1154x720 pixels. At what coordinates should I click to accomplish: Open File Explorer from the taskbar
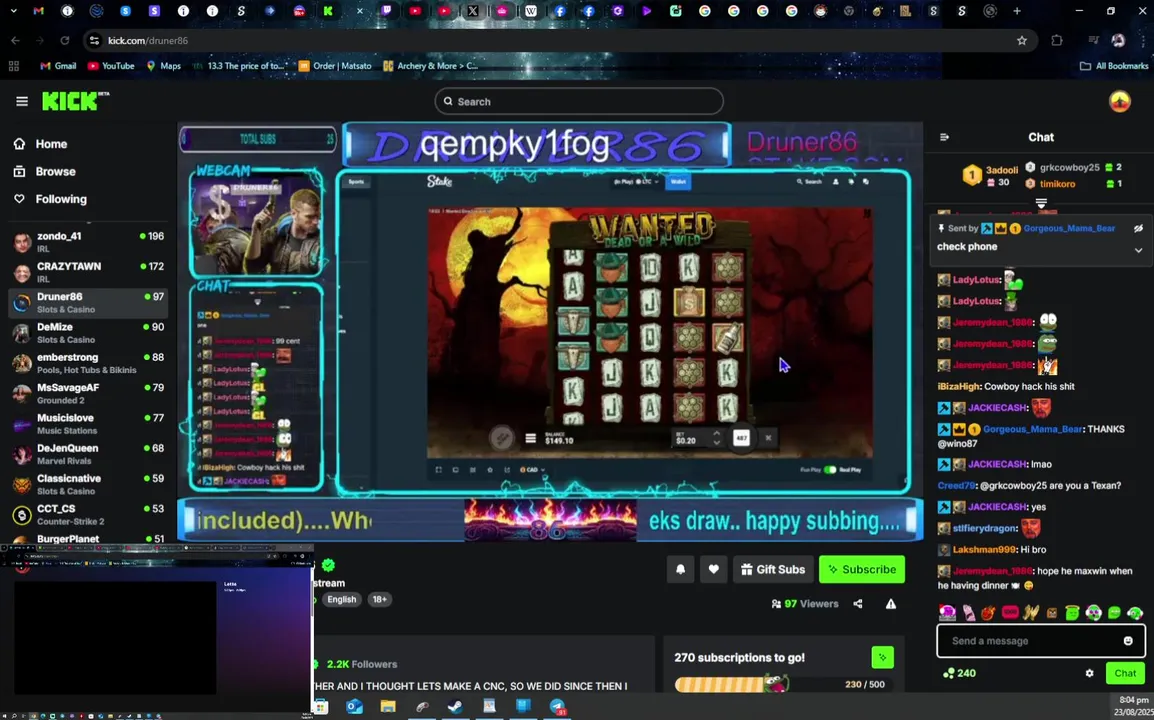[x=388, y=707]
